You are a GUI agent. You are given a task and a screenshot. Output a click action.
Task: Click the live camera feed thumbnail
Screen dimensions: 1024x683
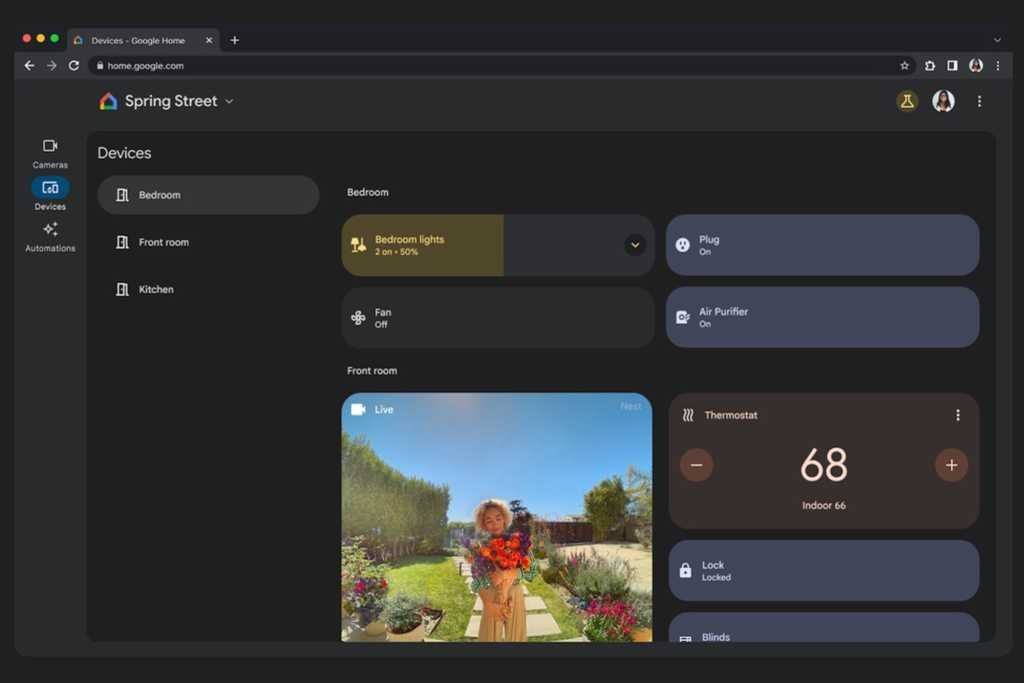coord(497,520)
